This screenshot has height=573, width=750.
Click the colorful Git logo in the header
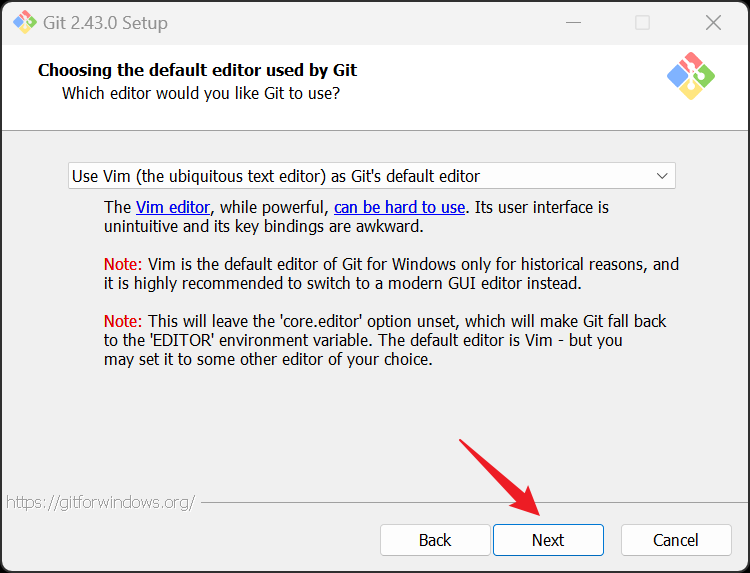point(691,75)
